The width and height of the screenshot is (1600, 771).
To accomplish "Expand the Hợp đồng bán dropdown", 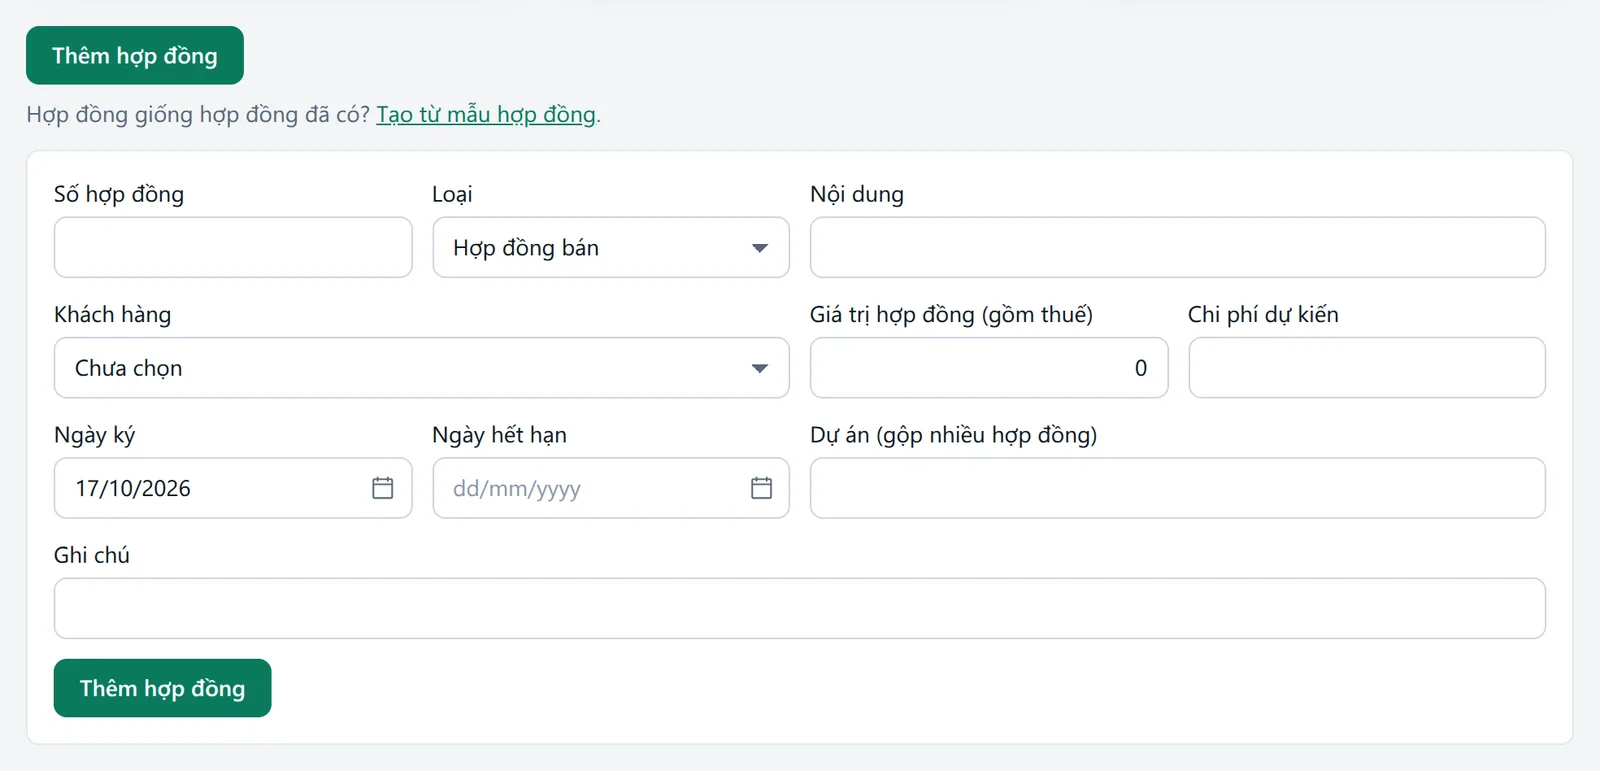I will pyautogui.click(x=611, y=247).
